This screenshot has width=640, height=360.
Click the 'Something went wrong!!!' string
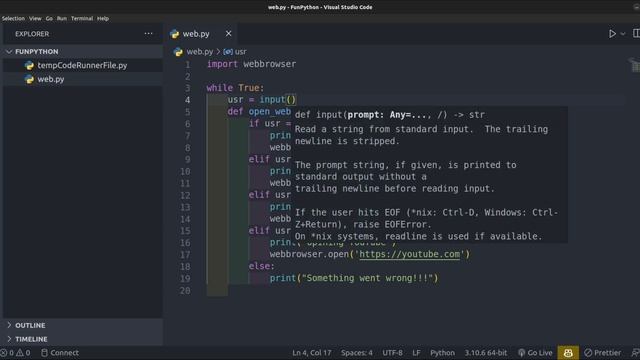point(367,278)
